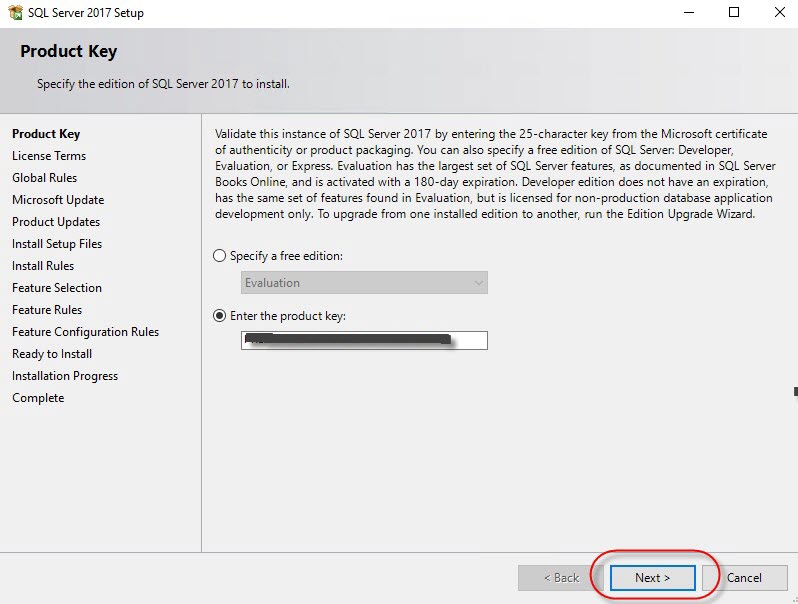Maximize the setup window
The width and height of the screenshot is (798, 604).
[734, 12]
